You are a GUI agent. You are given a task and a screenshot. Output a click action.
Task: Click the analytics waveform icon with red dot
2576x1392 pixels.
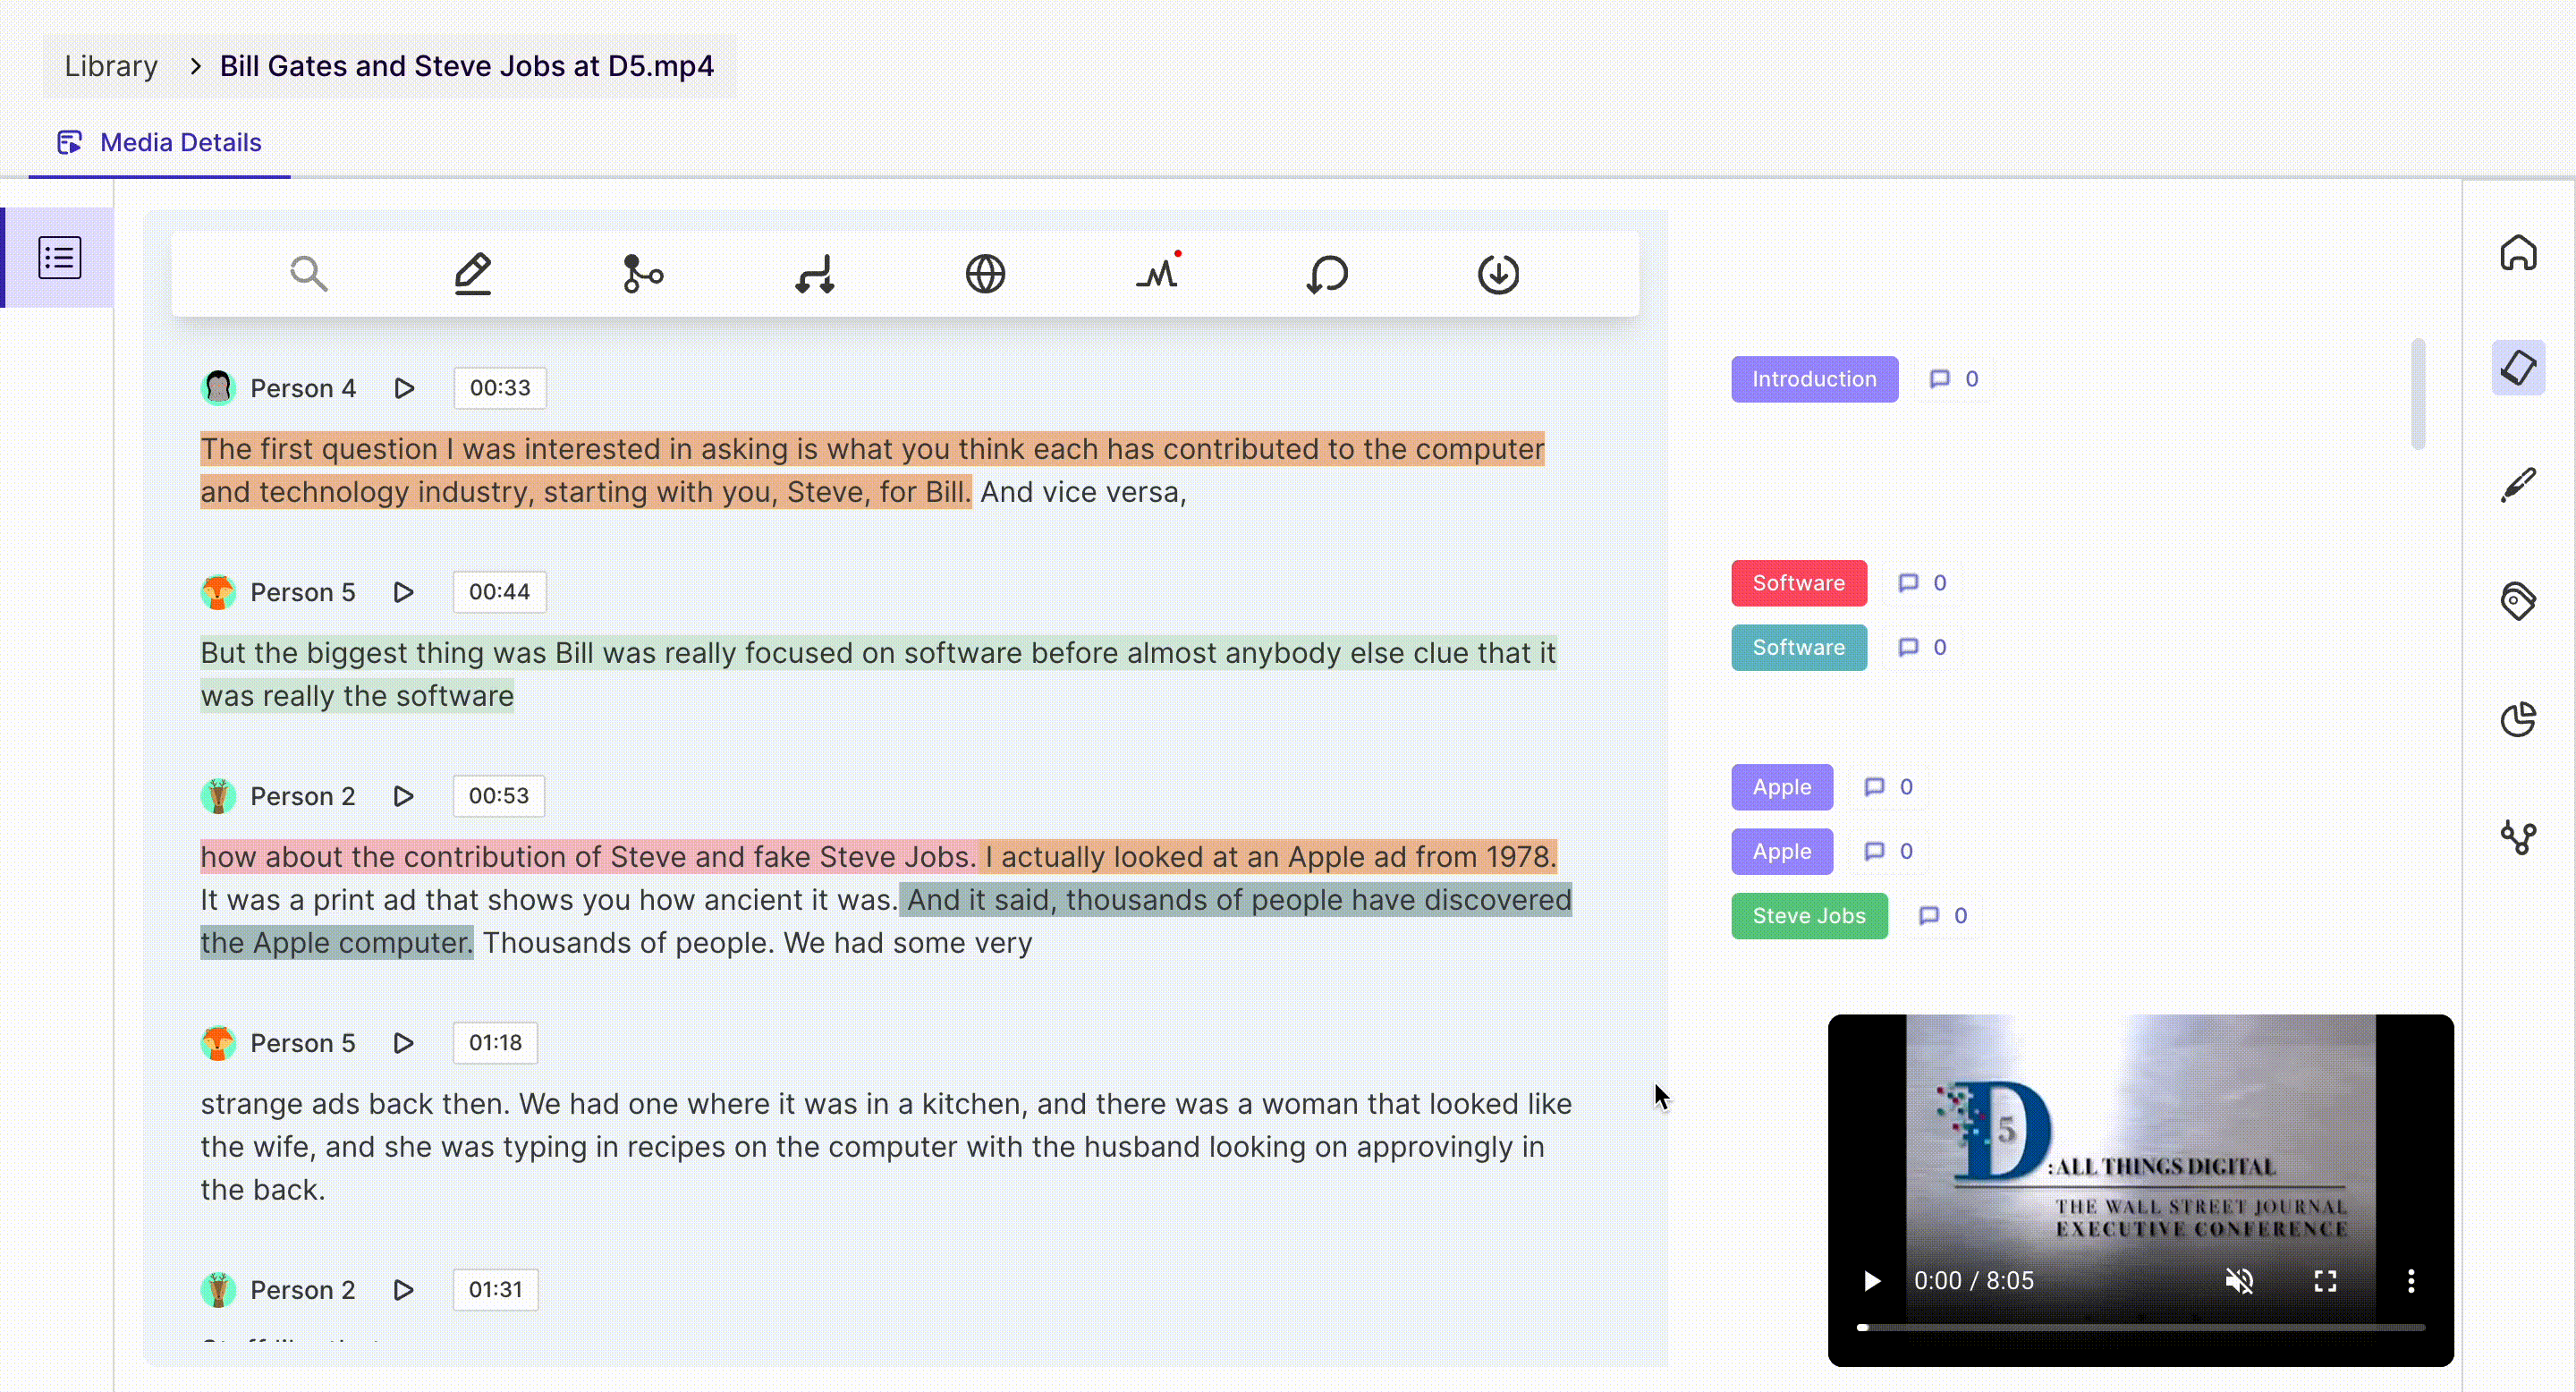point(1157,273)
